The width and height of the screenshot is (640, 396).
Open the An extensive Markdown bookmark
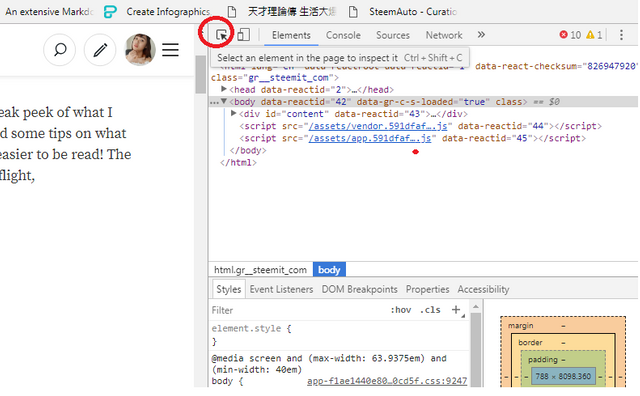pos(49,12)
